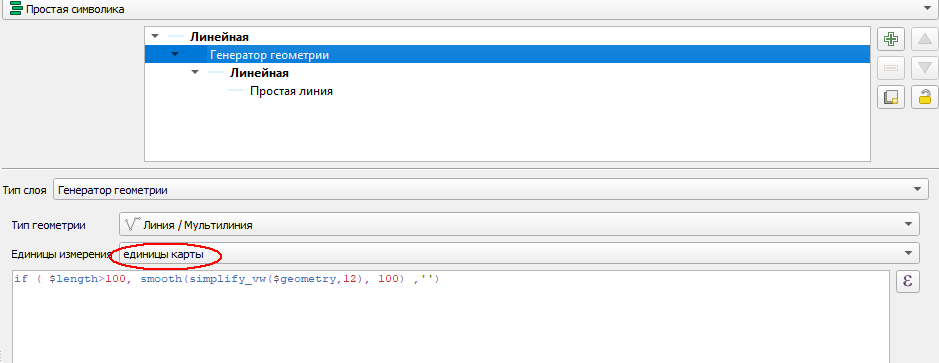This screenshot has height=363, width=939.
Task: Click the Тип геометрии label
Action: pyautogui.click(x=49, y=226)
